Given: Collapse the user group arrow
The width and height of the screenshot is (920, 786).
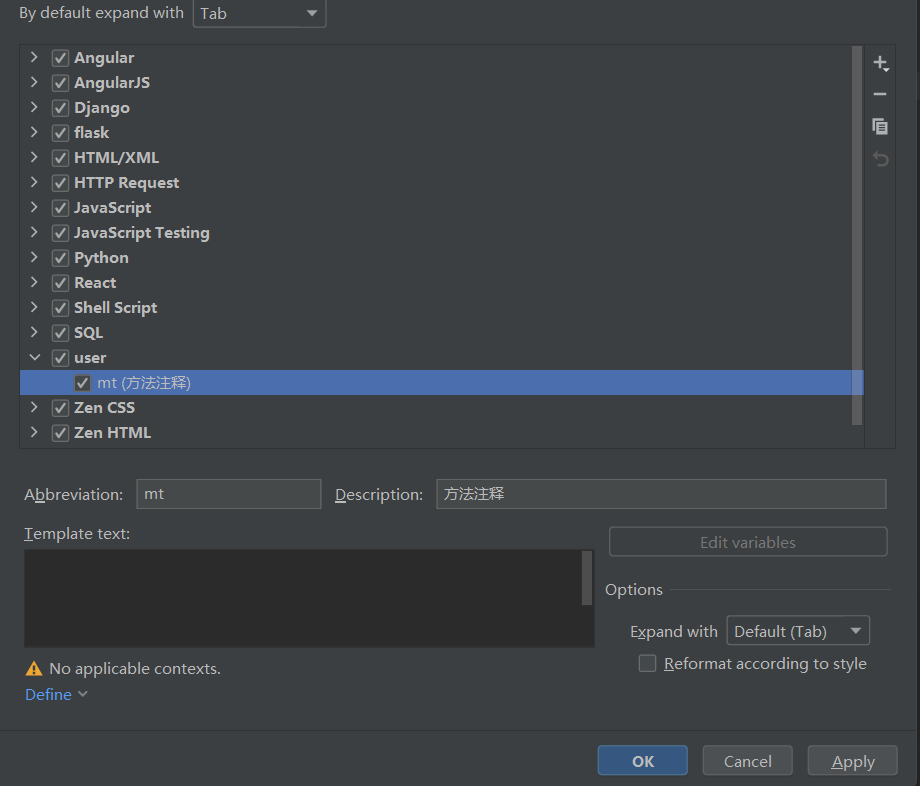Looking at the screenshot, I should tap(35, 357).
